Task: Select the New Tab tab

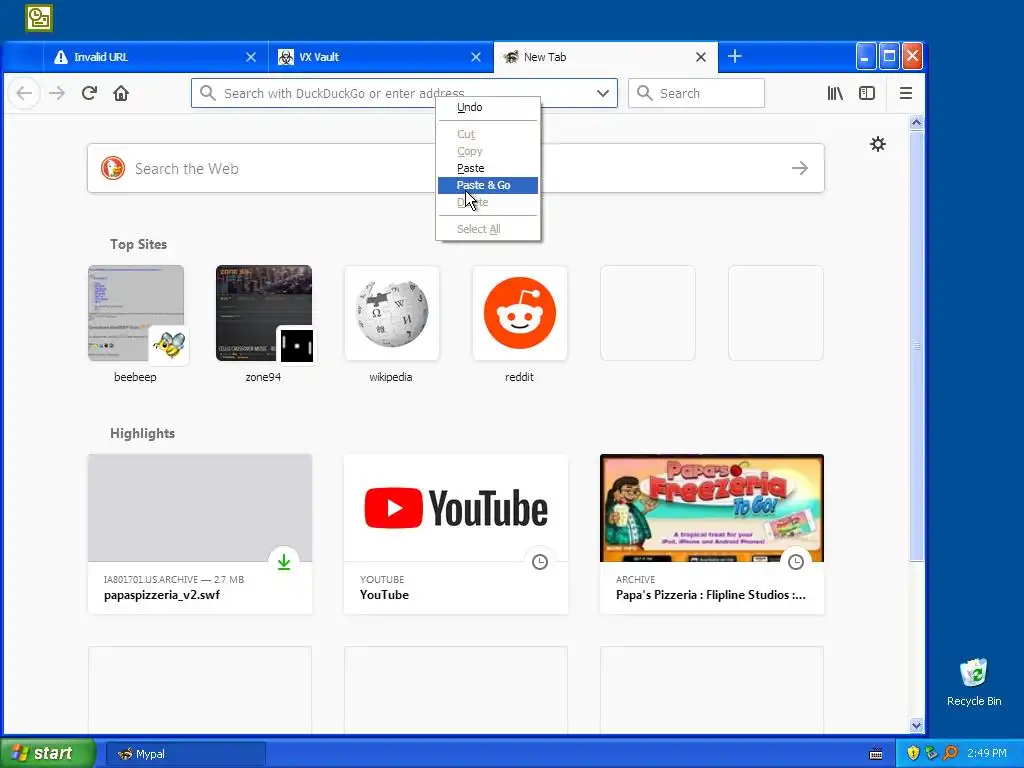Action: click(605, 57)
